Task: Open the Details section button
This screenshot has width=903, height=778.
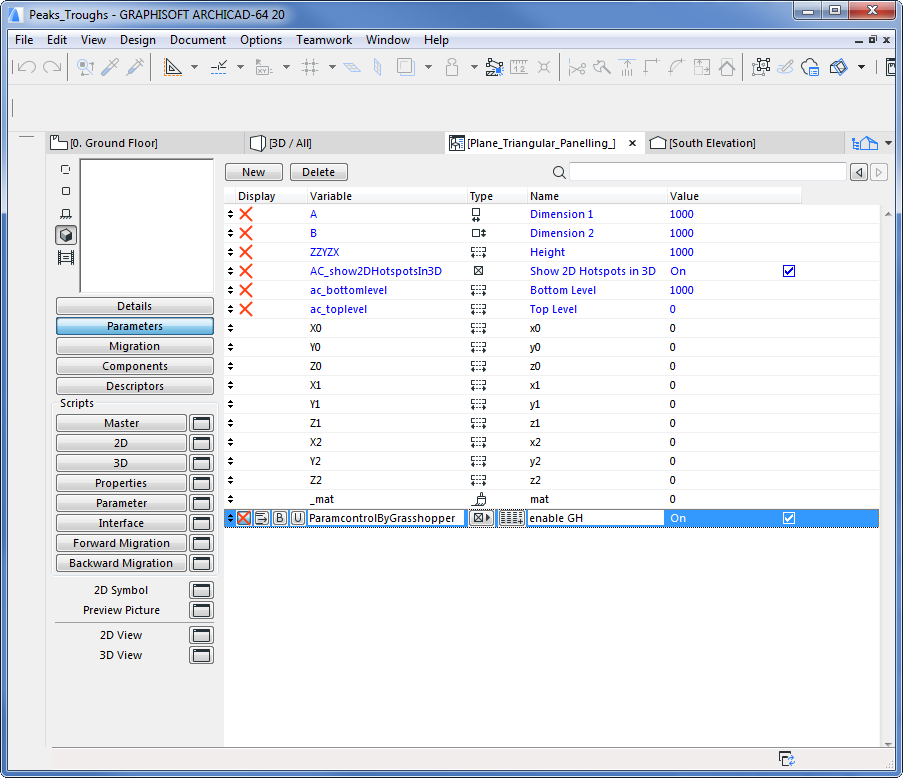Action: tap(135, 306)
